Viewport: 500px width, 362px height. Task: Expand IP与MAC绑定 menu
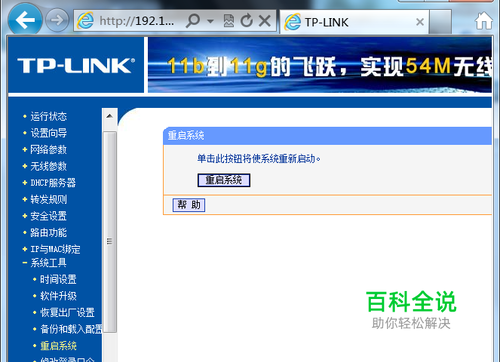click(x=55, y=249)
